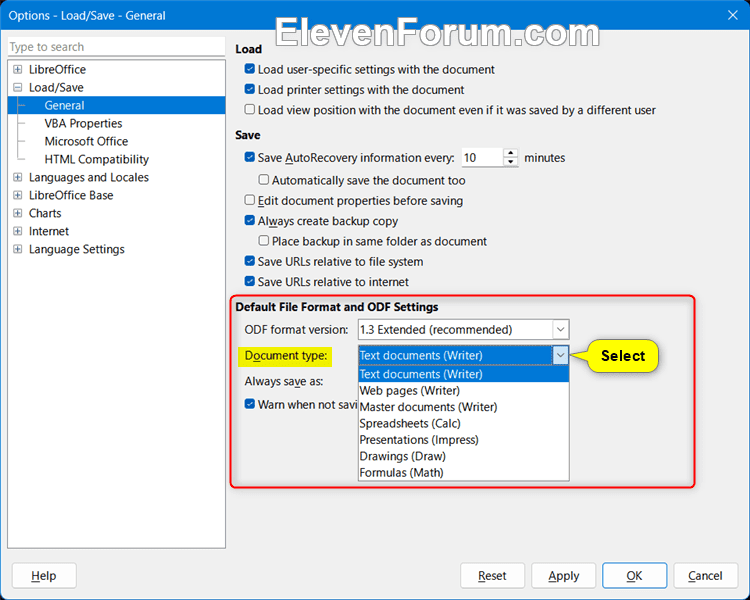750x600 pixels.
Task: Toggle Save AutoRecovery information checkbox
Action: [250, 157]
